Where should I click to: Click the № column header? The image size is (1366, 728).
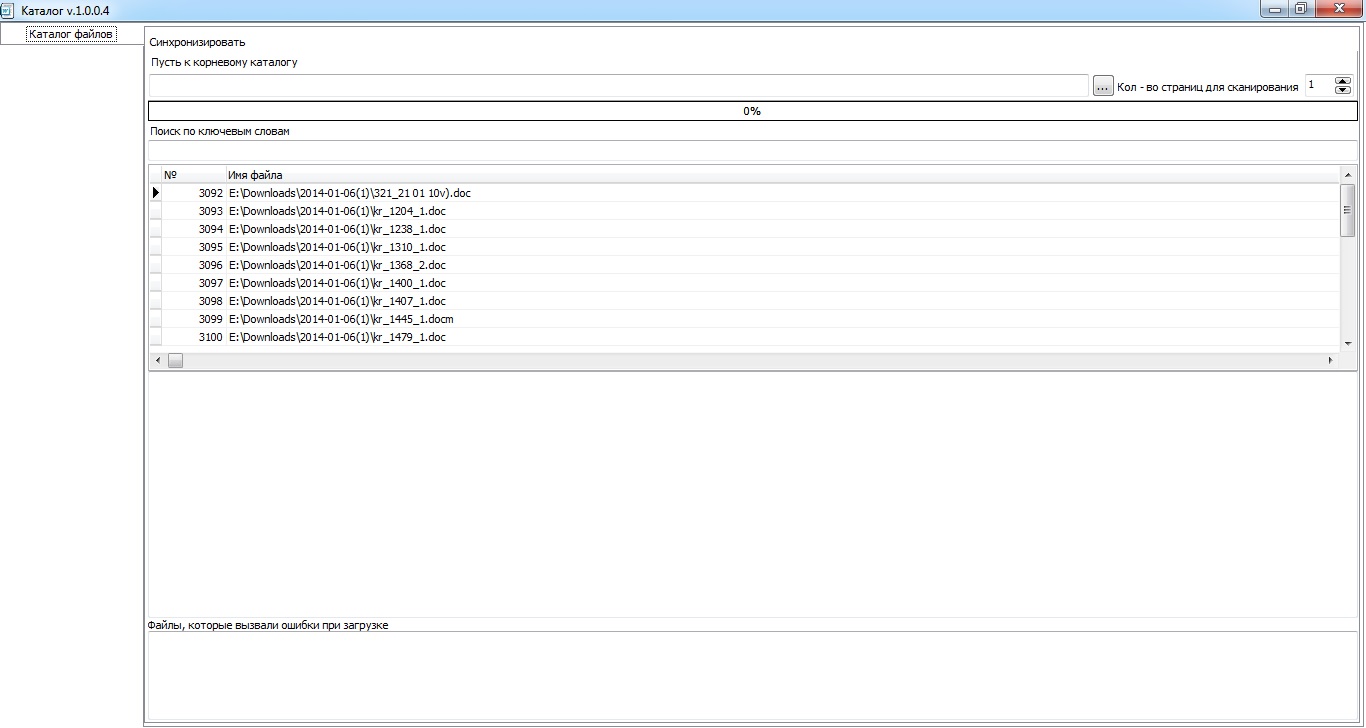tap(193, 175)
